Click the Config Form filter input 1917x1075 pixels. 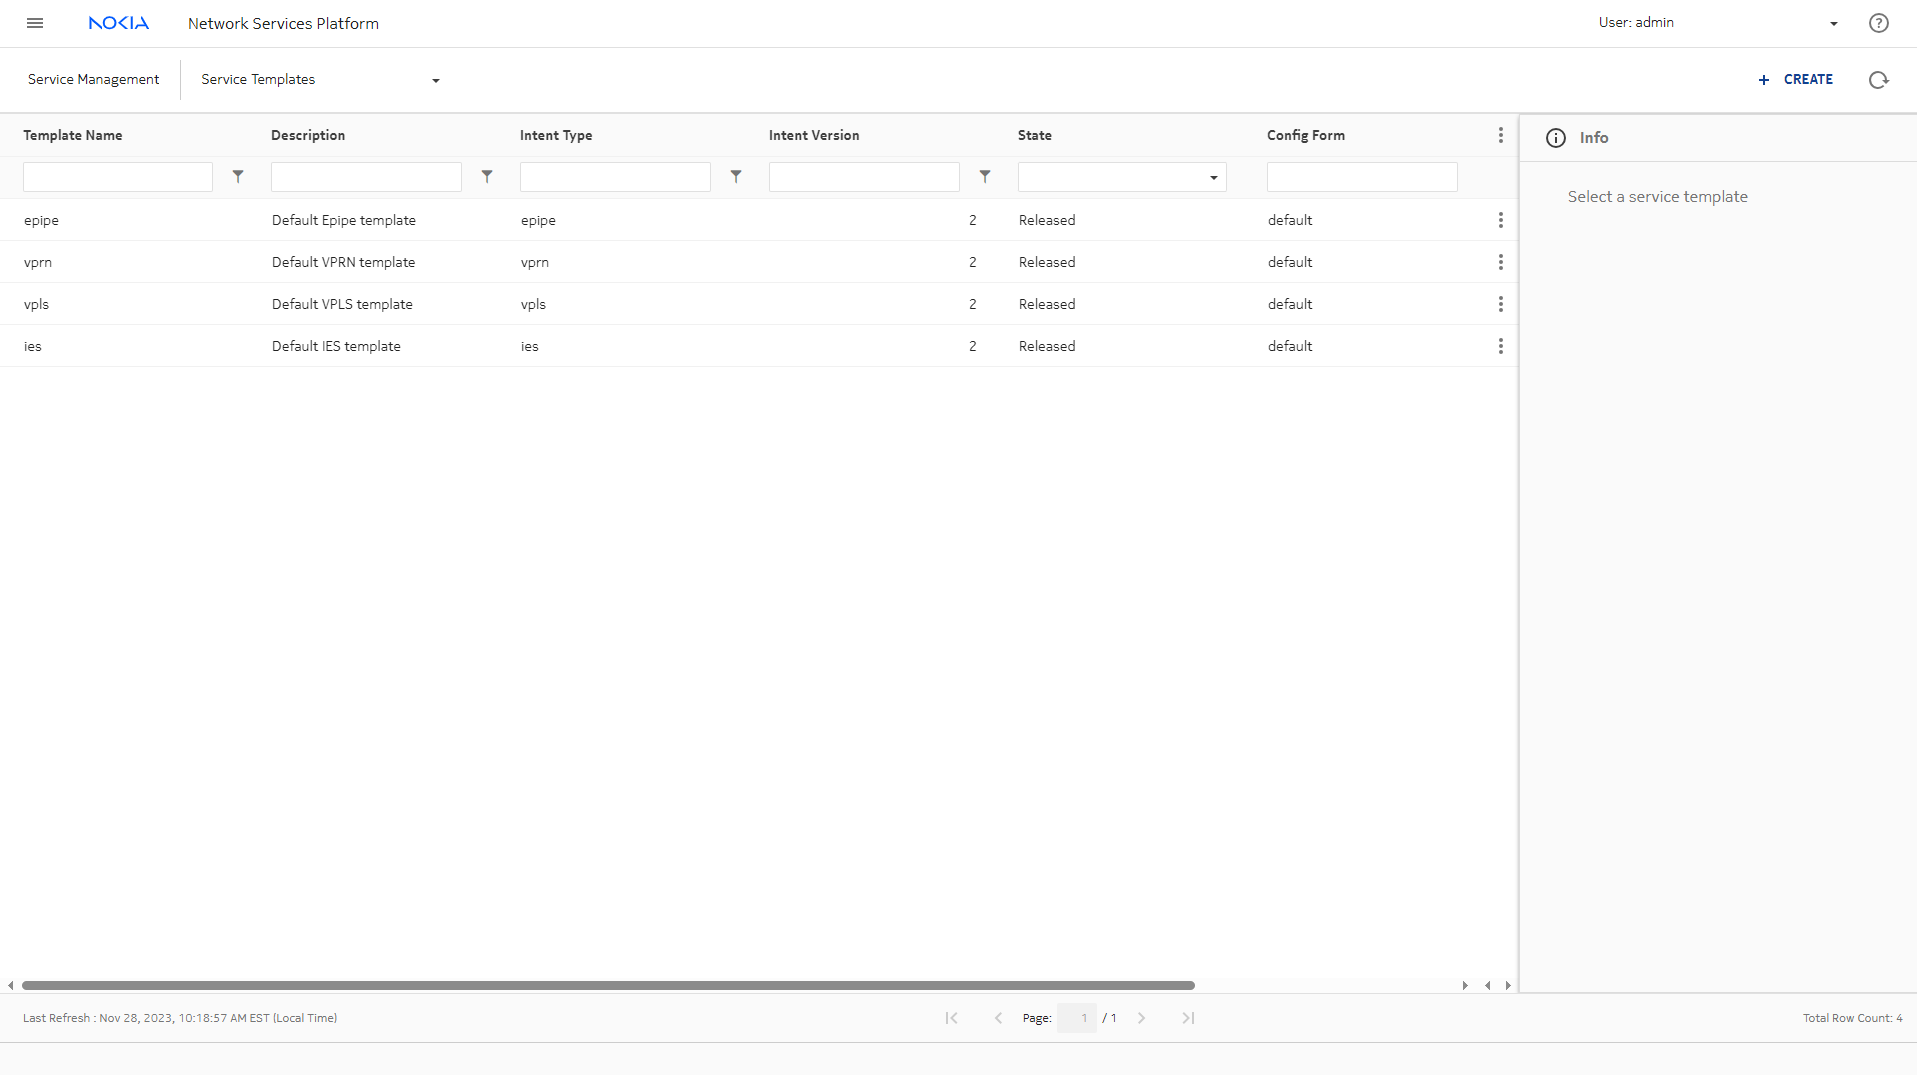pos(1361,178)
